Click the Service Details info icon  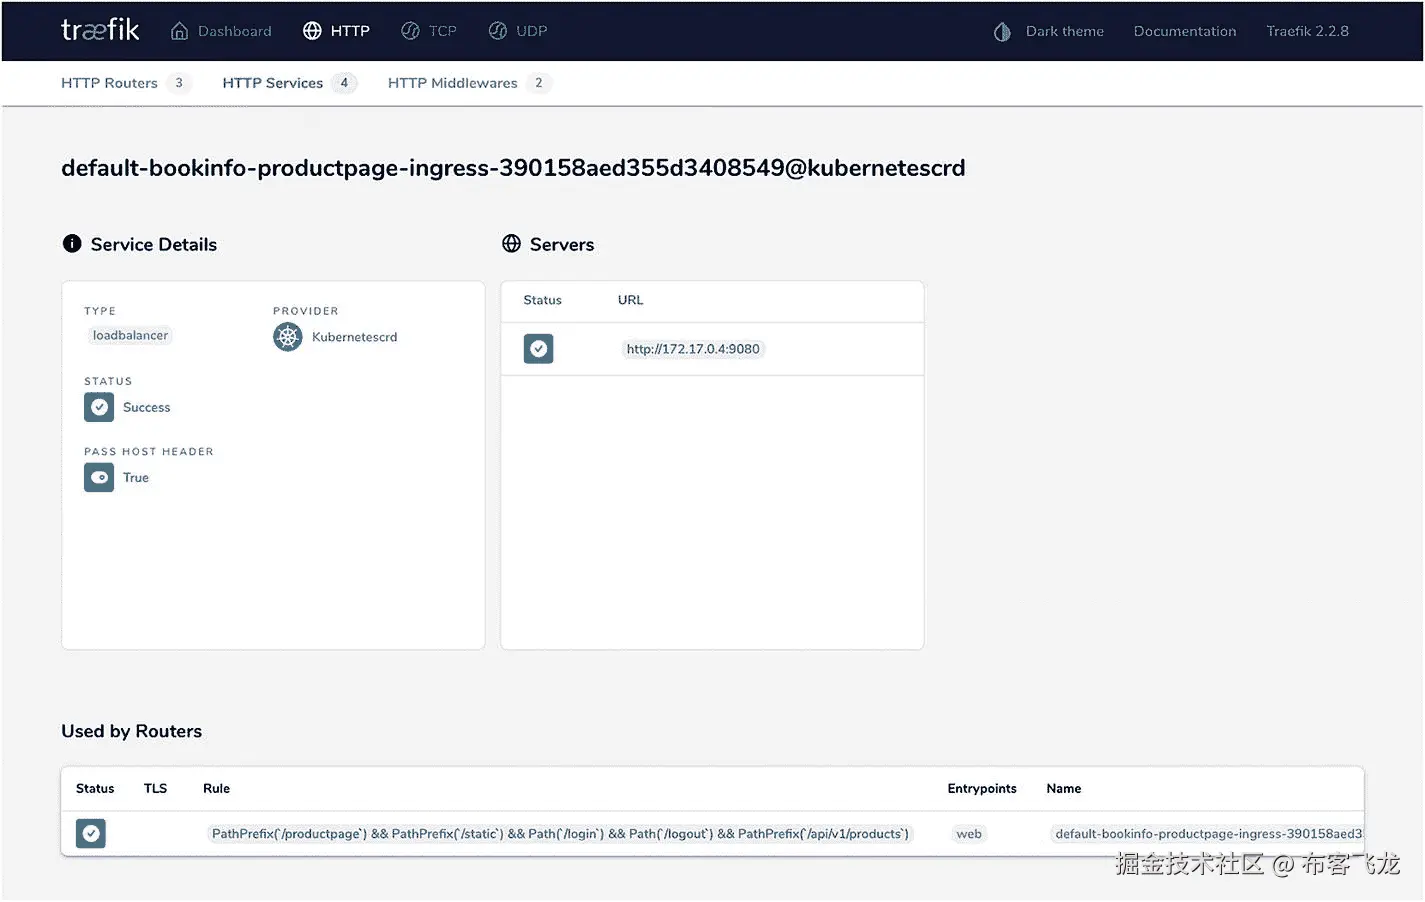click(x=72, y=243)
